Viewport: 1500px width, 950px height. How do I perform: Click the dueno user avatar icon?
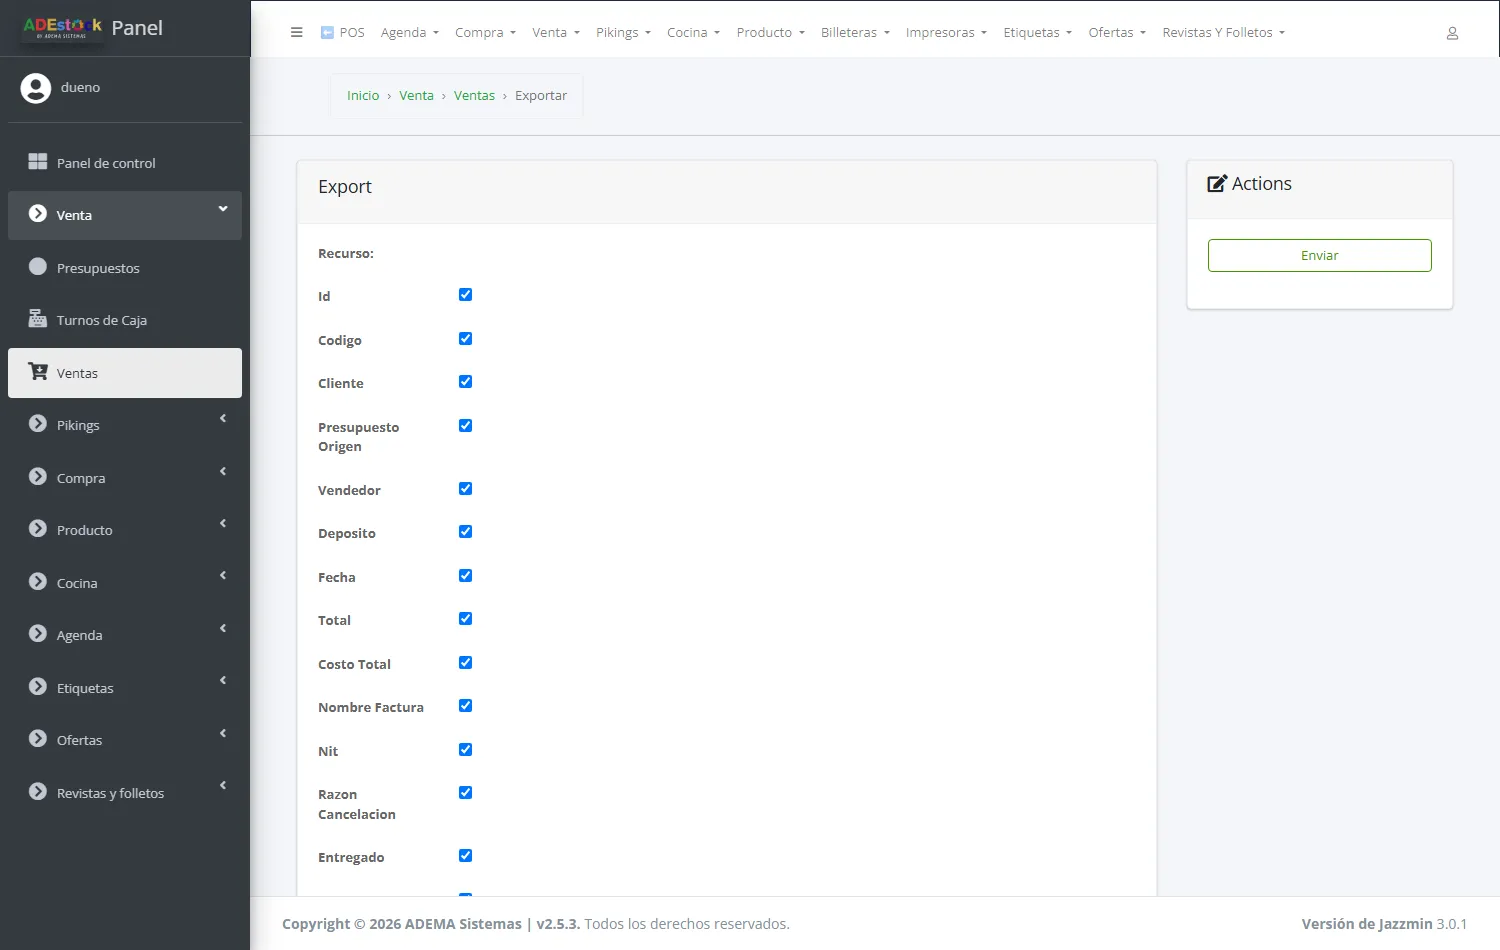(x=36, y=88)
